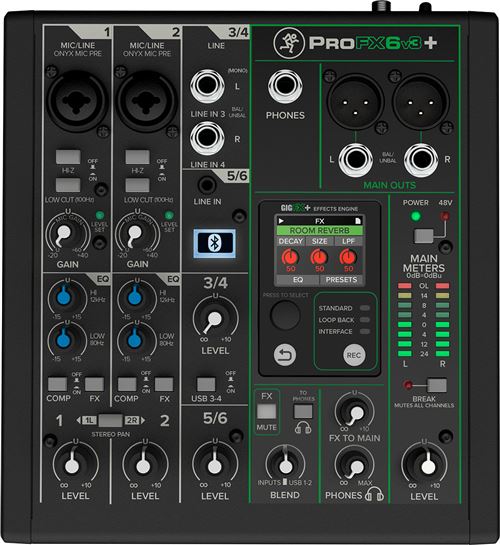This screenshot has width=500, height=545.
Task: Click the channel 2 LEVEL knob
Action: pyautogui.click(x=144, y=465)
